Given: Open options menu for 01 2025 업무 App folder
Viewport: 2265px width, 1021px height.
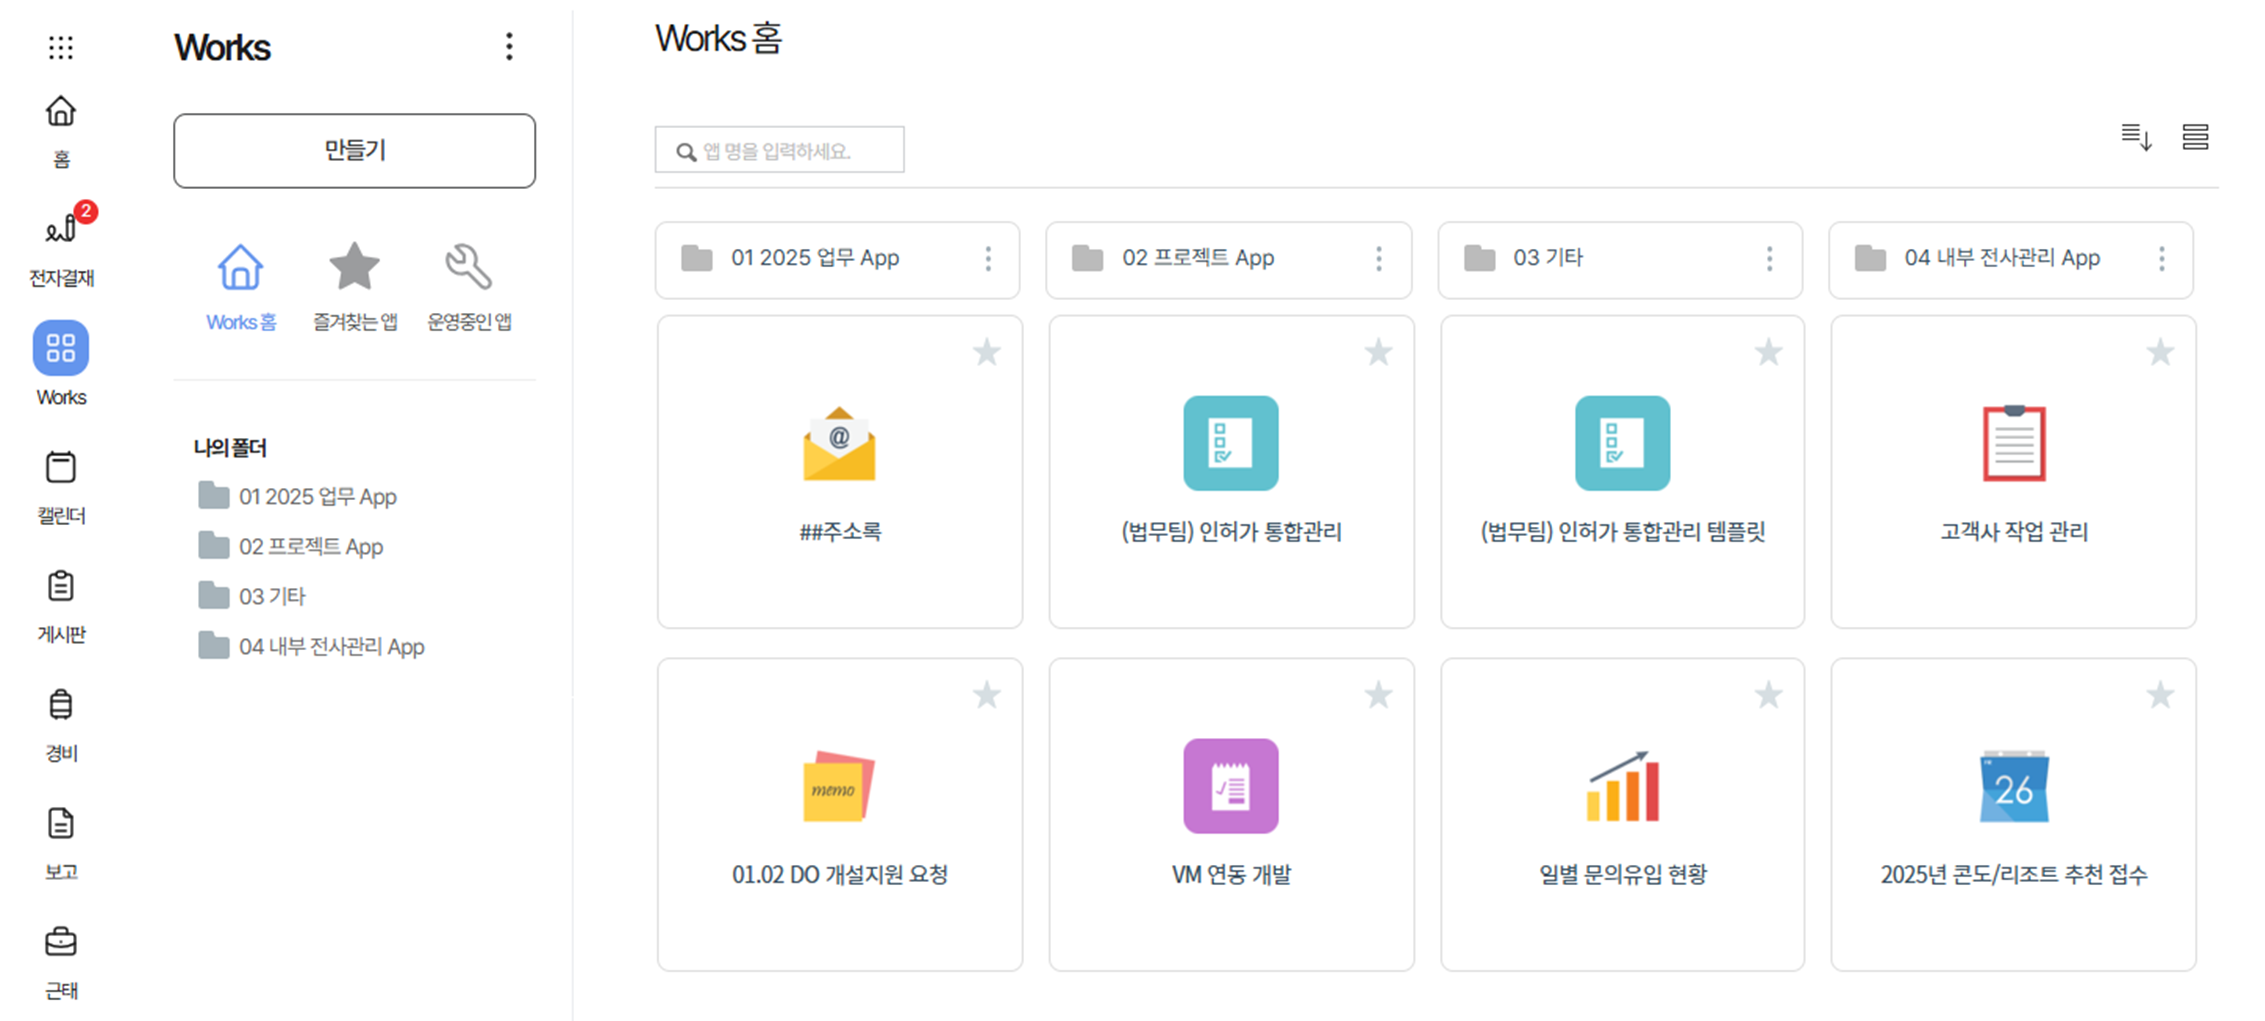Looking at the screenshot, I should click(988, 259).
